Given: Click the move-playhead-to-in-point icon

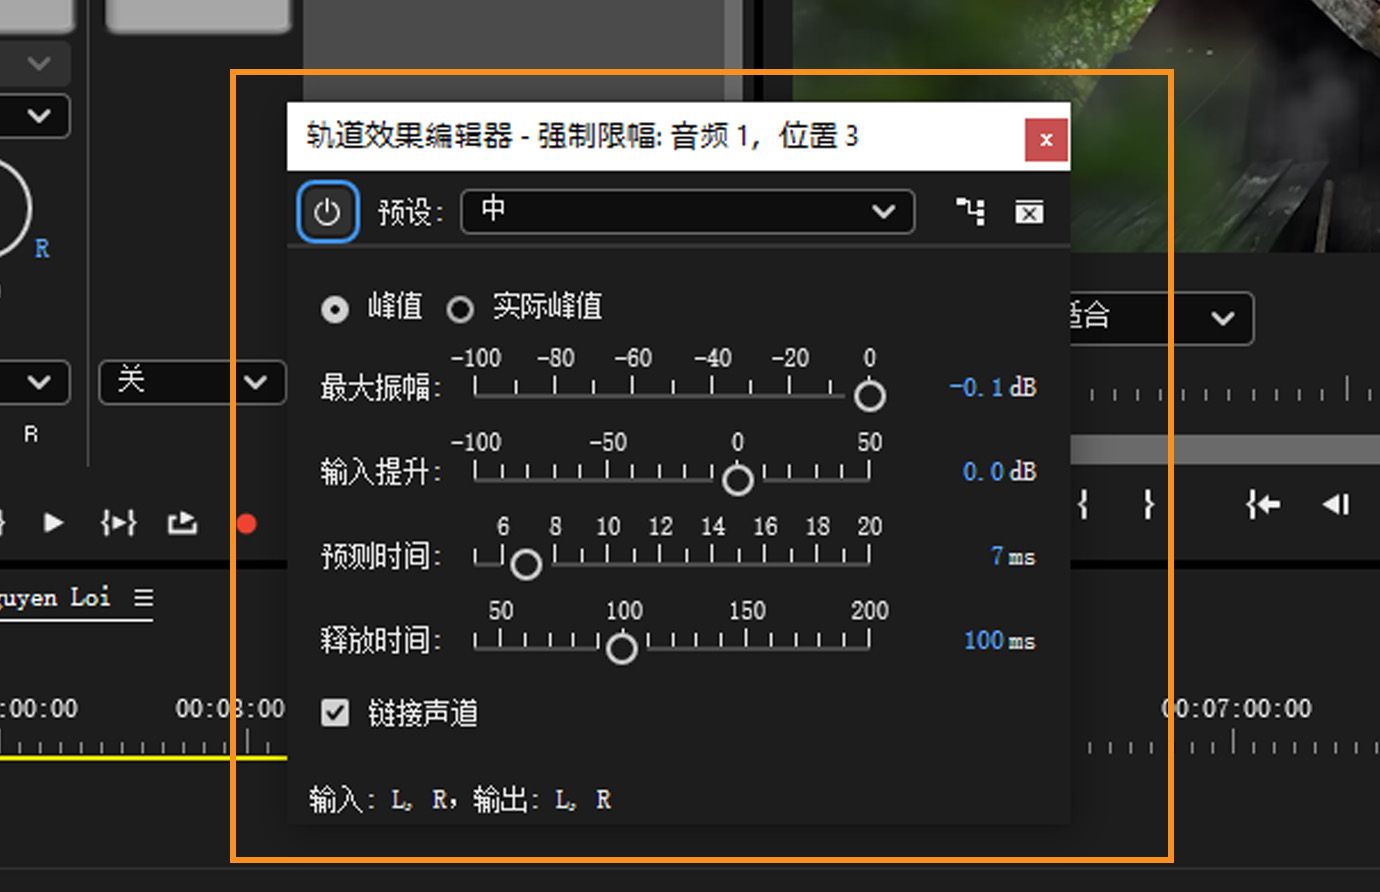Looking at the screenshot, I should click(1262, 505).
